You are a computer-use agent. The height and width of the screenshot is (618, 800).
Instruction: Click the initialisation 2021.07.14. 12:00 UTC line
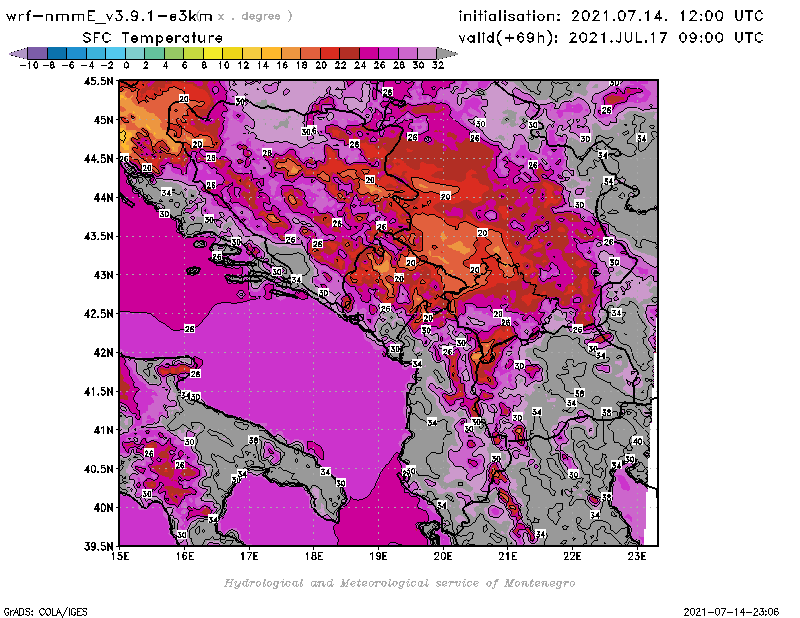[611, 16]
